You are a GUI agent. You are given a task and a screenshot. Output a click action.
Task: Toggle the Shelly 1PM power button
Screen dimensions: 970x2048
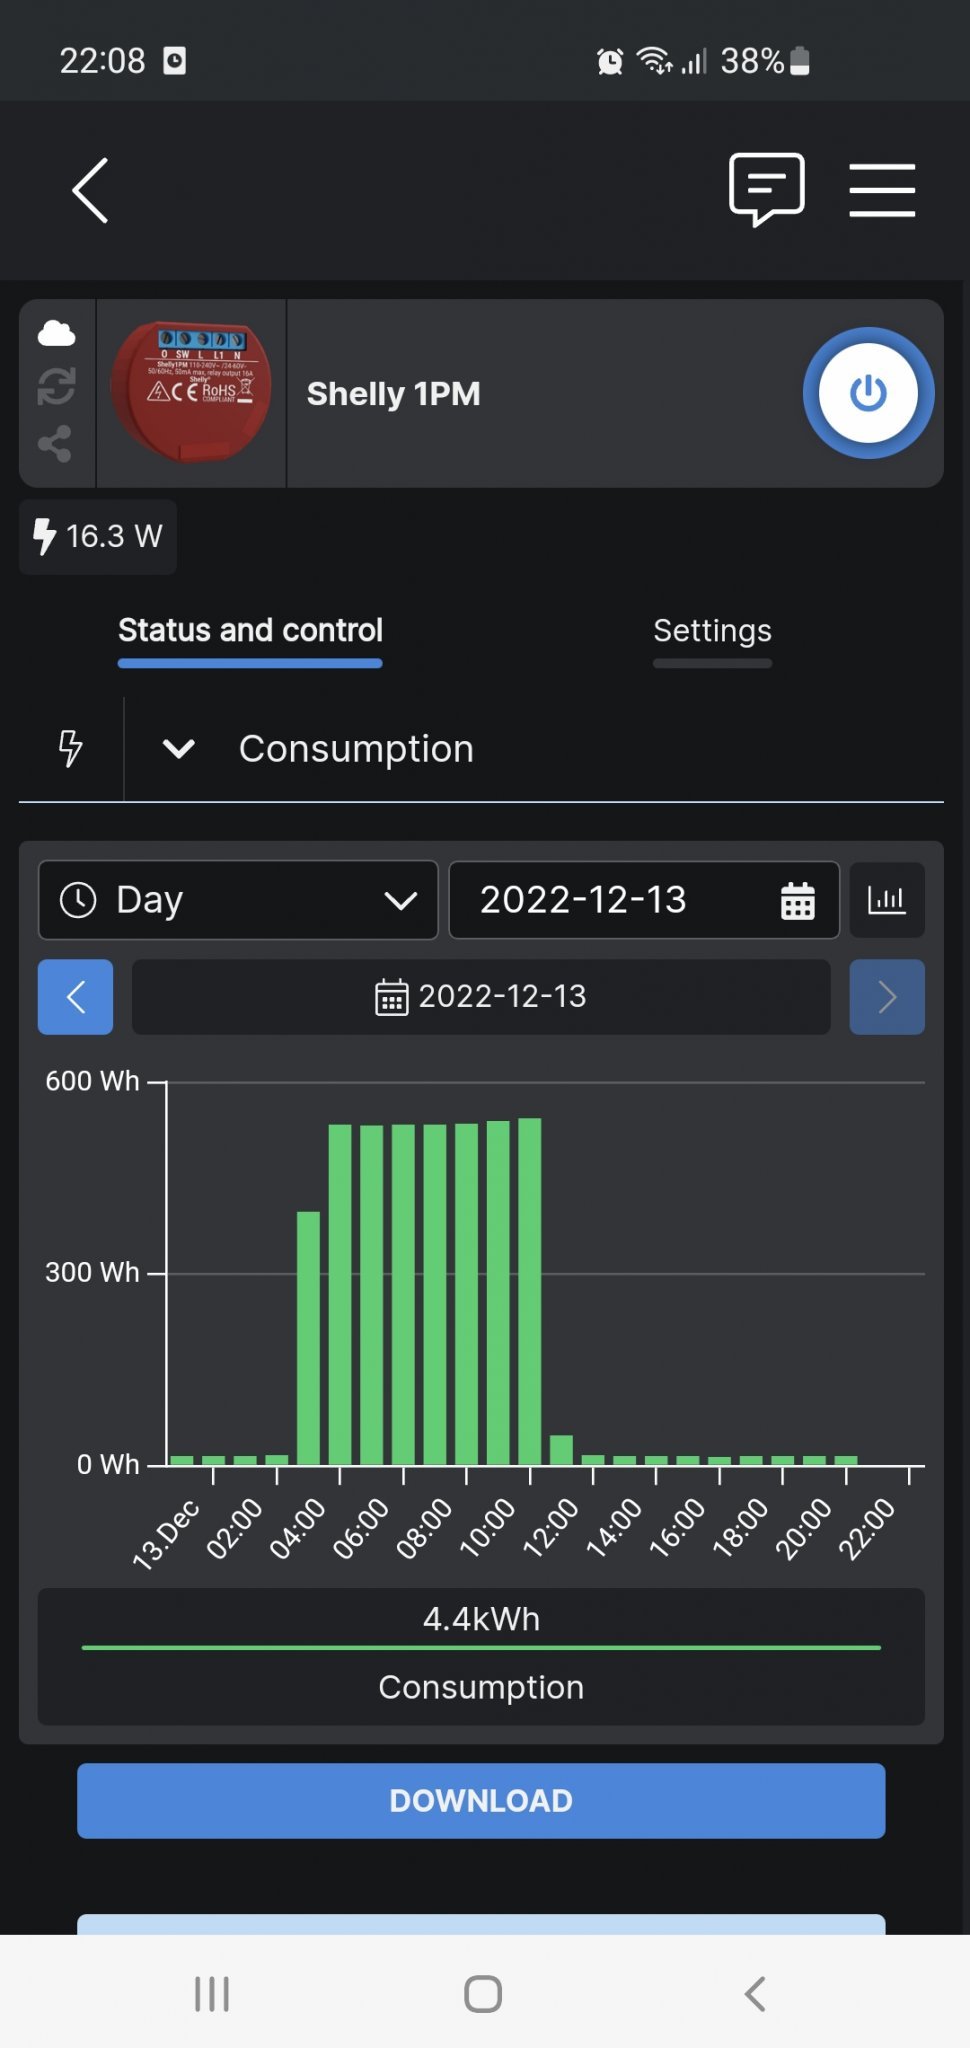point(867,393)
